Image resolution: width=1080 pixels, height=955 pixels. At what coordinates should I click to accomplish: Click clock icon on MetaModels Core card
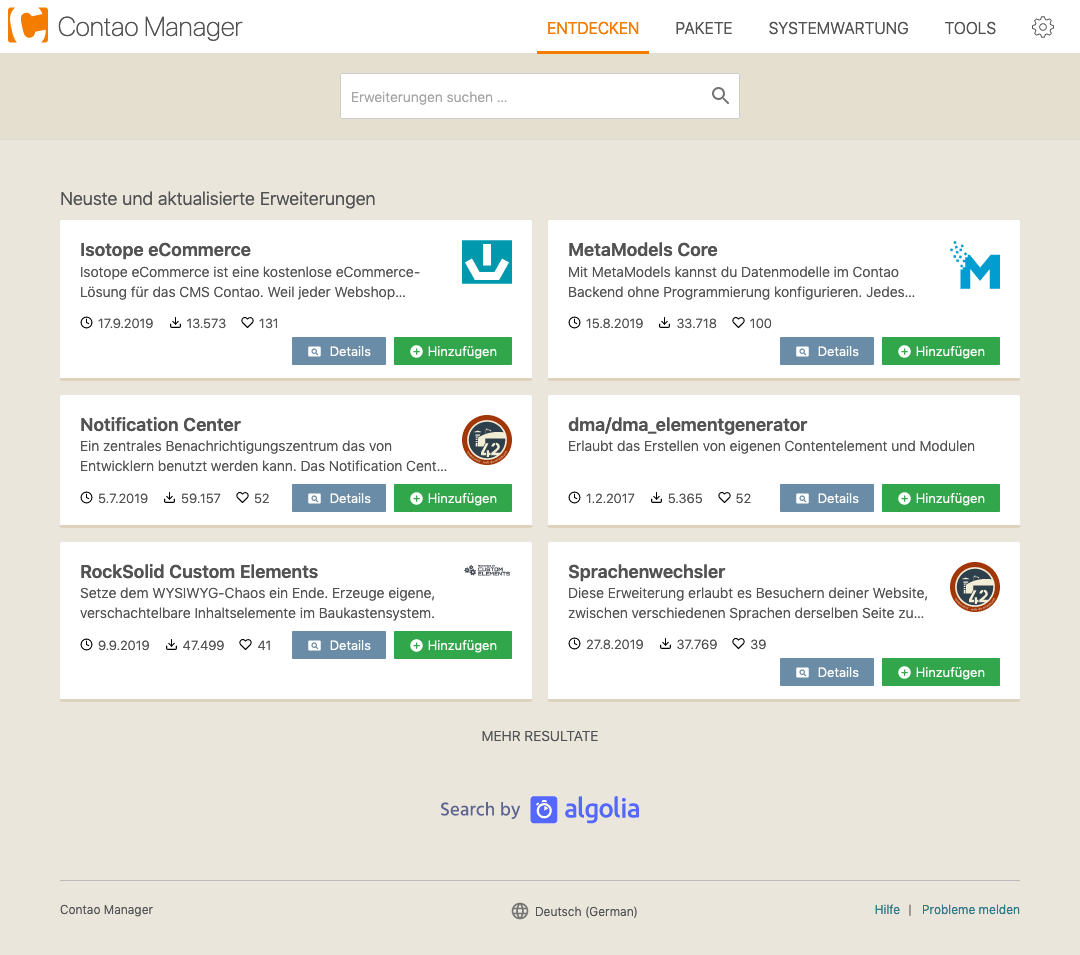point(574,322)
